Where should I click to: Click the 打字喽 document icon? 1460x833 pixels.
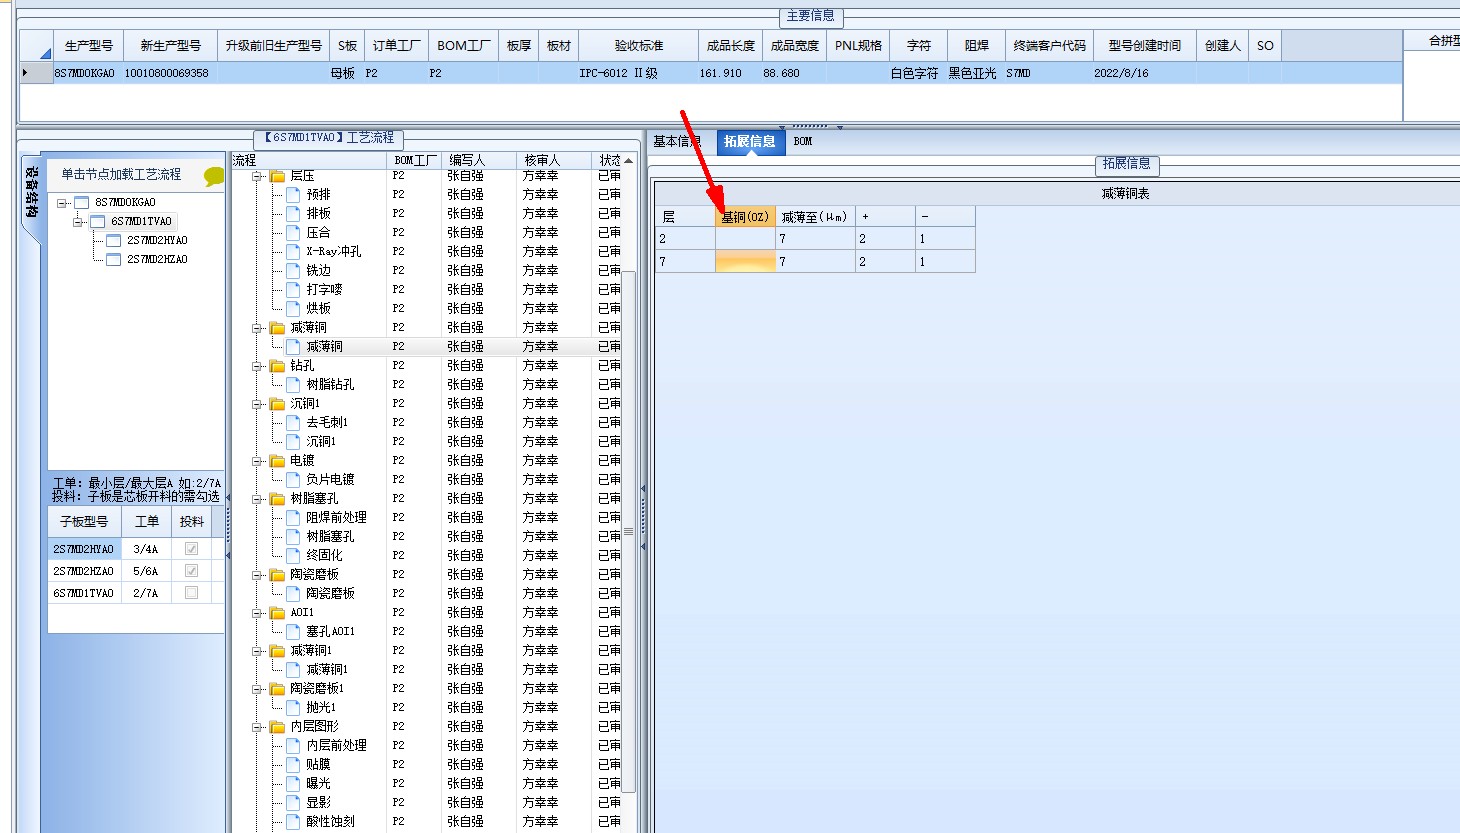293,289
